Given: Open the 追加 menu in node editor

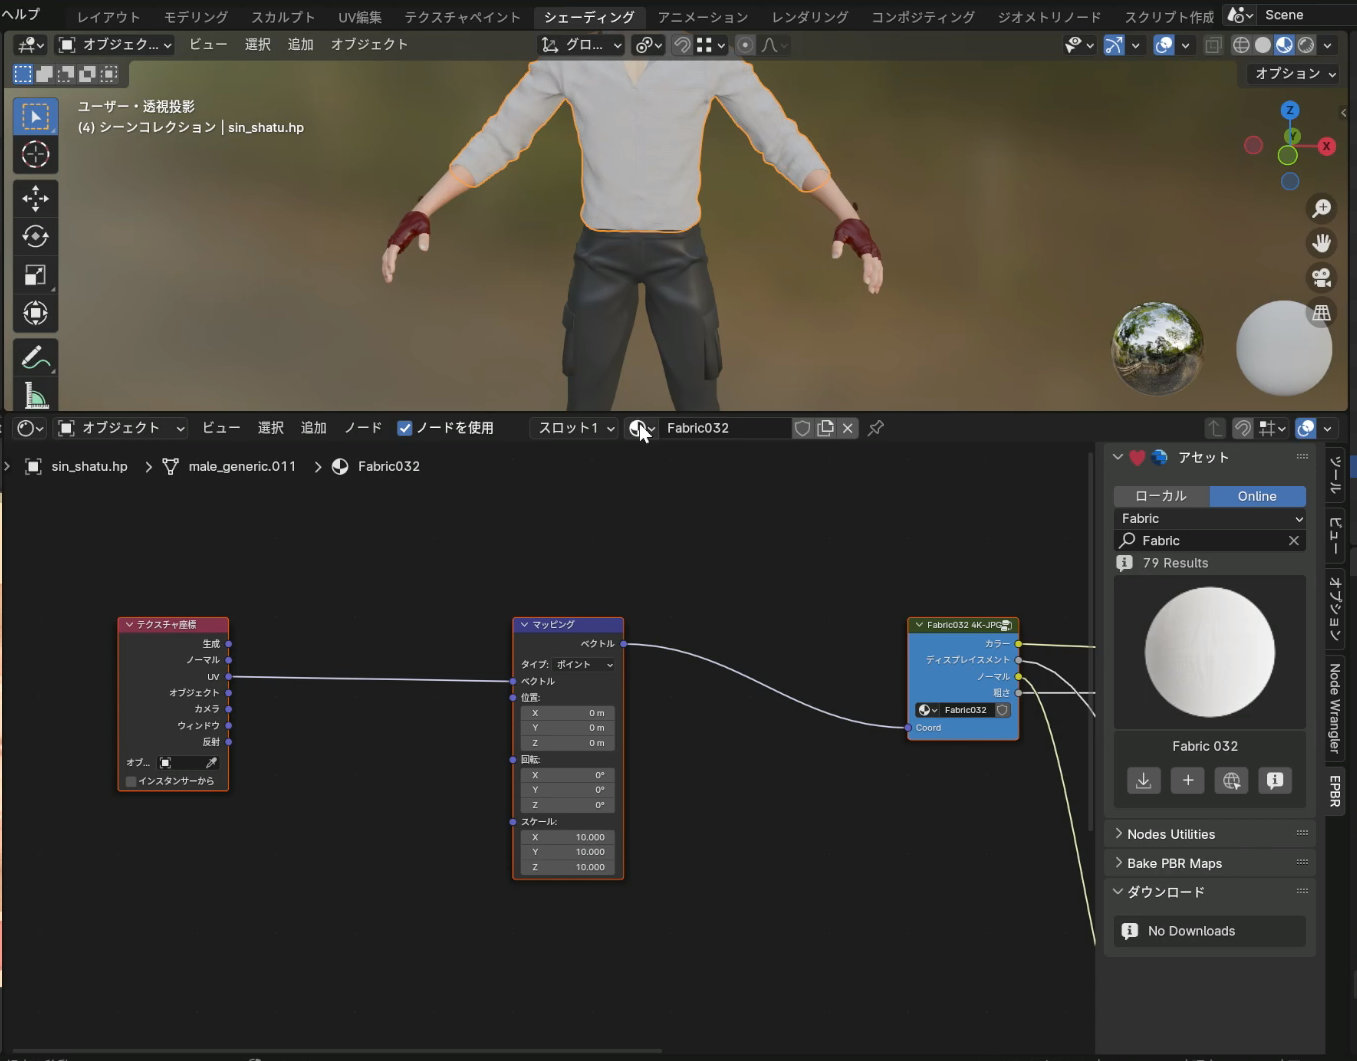Looking at the screenshot, I should pyautogui.click(x=314, y=428).
